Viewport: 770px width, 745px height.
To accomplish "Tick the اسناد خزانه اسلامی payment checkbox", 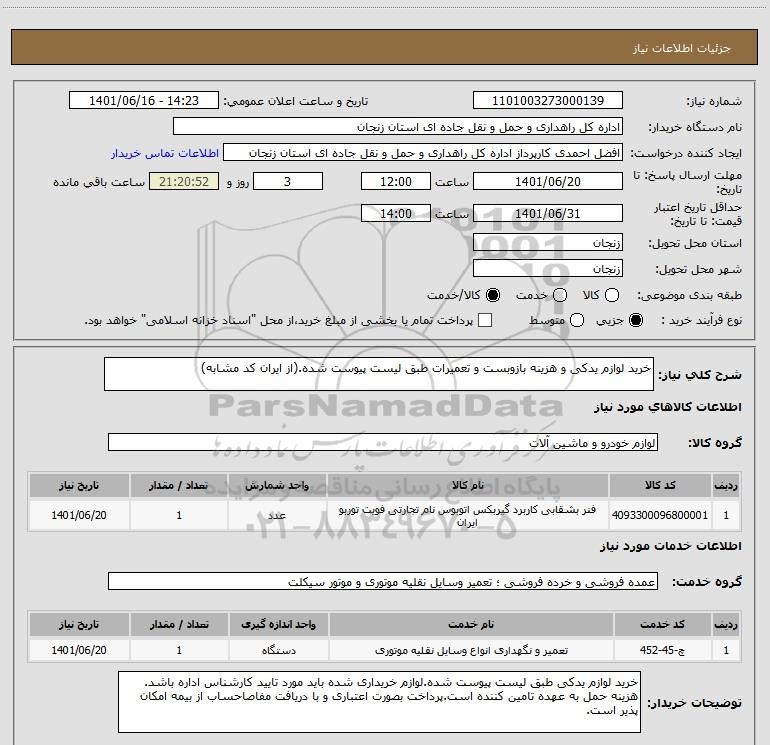I will [x=485, y=321].
